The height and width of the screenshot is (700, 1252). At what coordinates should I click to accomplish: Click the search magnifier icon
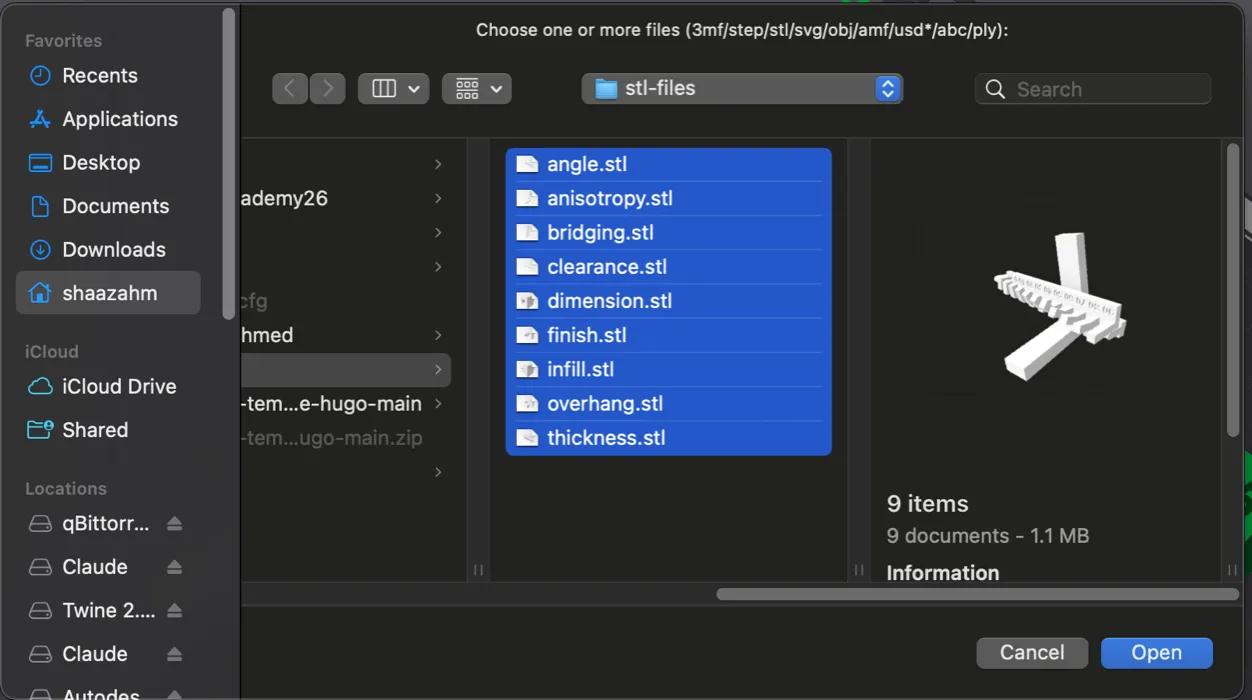[995, 89]
